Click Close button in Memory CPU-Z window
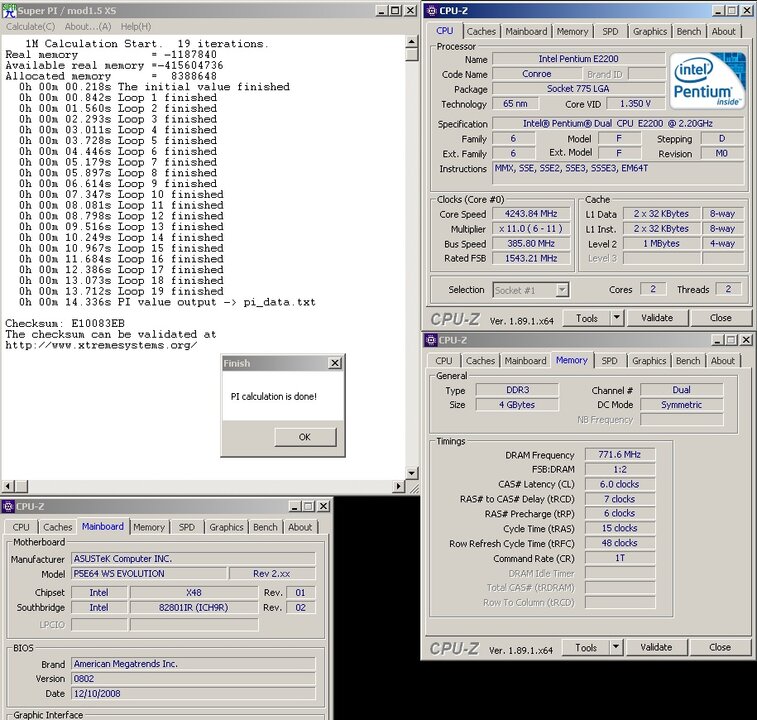The height and width of the screenshot is (720, 757). (x=720, y=648)
